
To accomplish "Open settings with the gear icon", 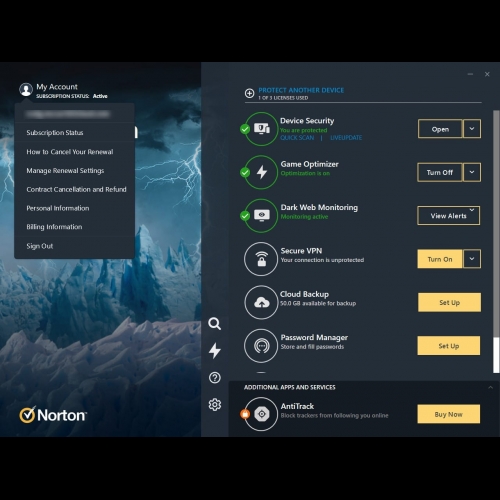I will point(215,404).
